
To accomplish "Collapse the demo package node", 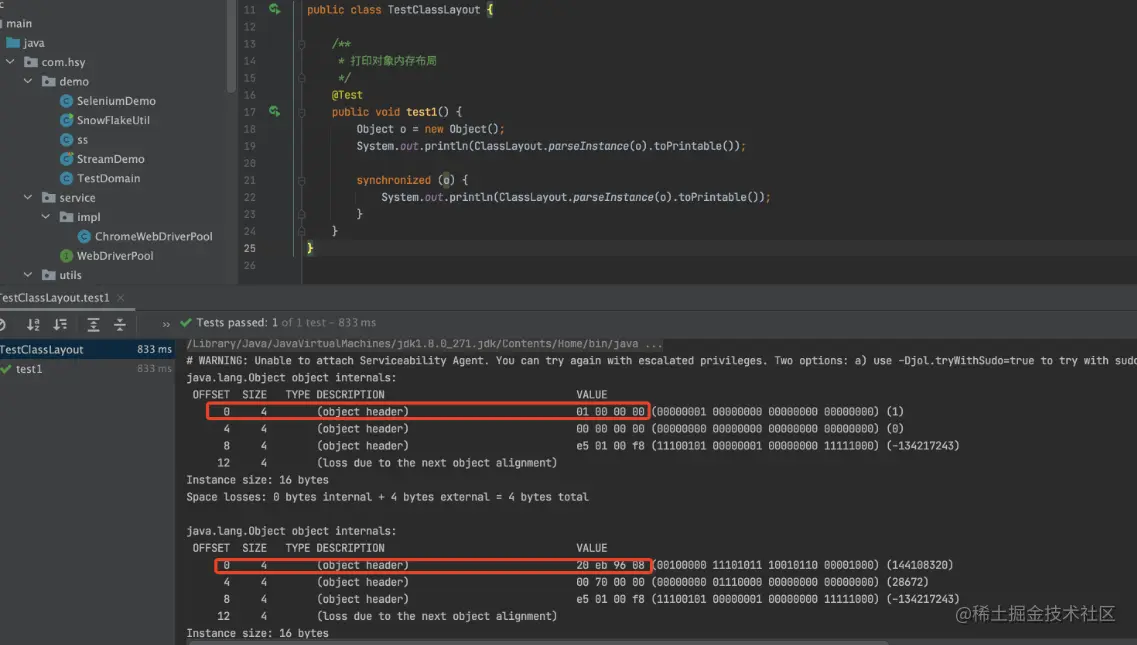I will pyautogui.click(x=28, y=81).
